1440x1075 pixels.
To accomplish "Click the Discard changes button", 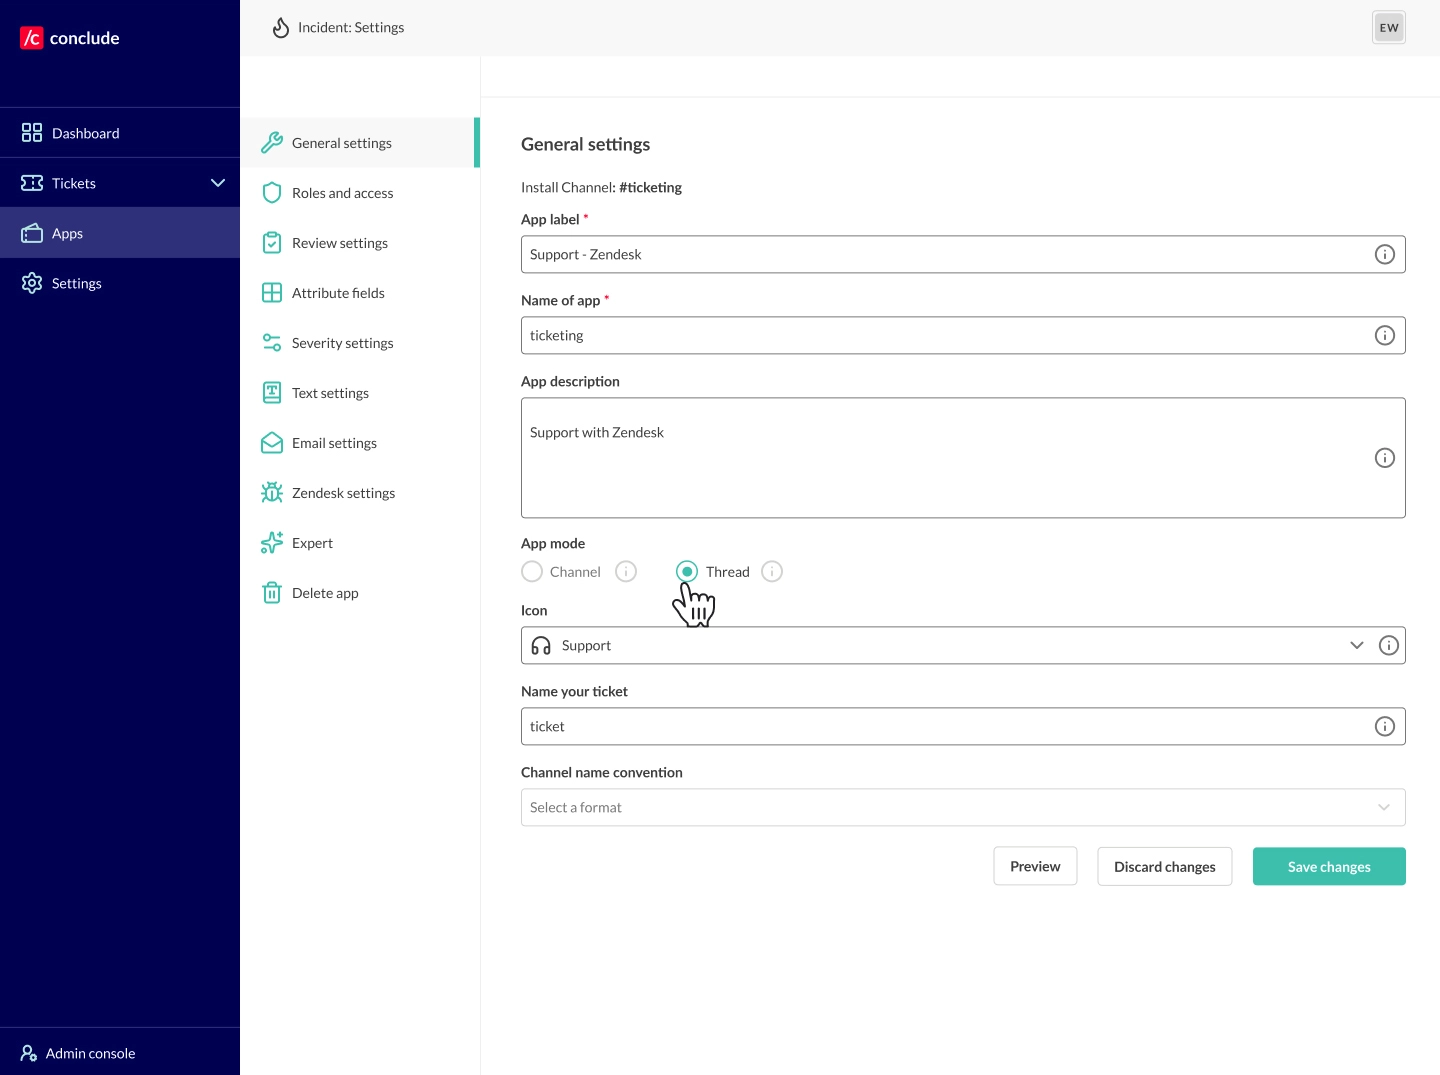I will click(x=1164, y=866).
